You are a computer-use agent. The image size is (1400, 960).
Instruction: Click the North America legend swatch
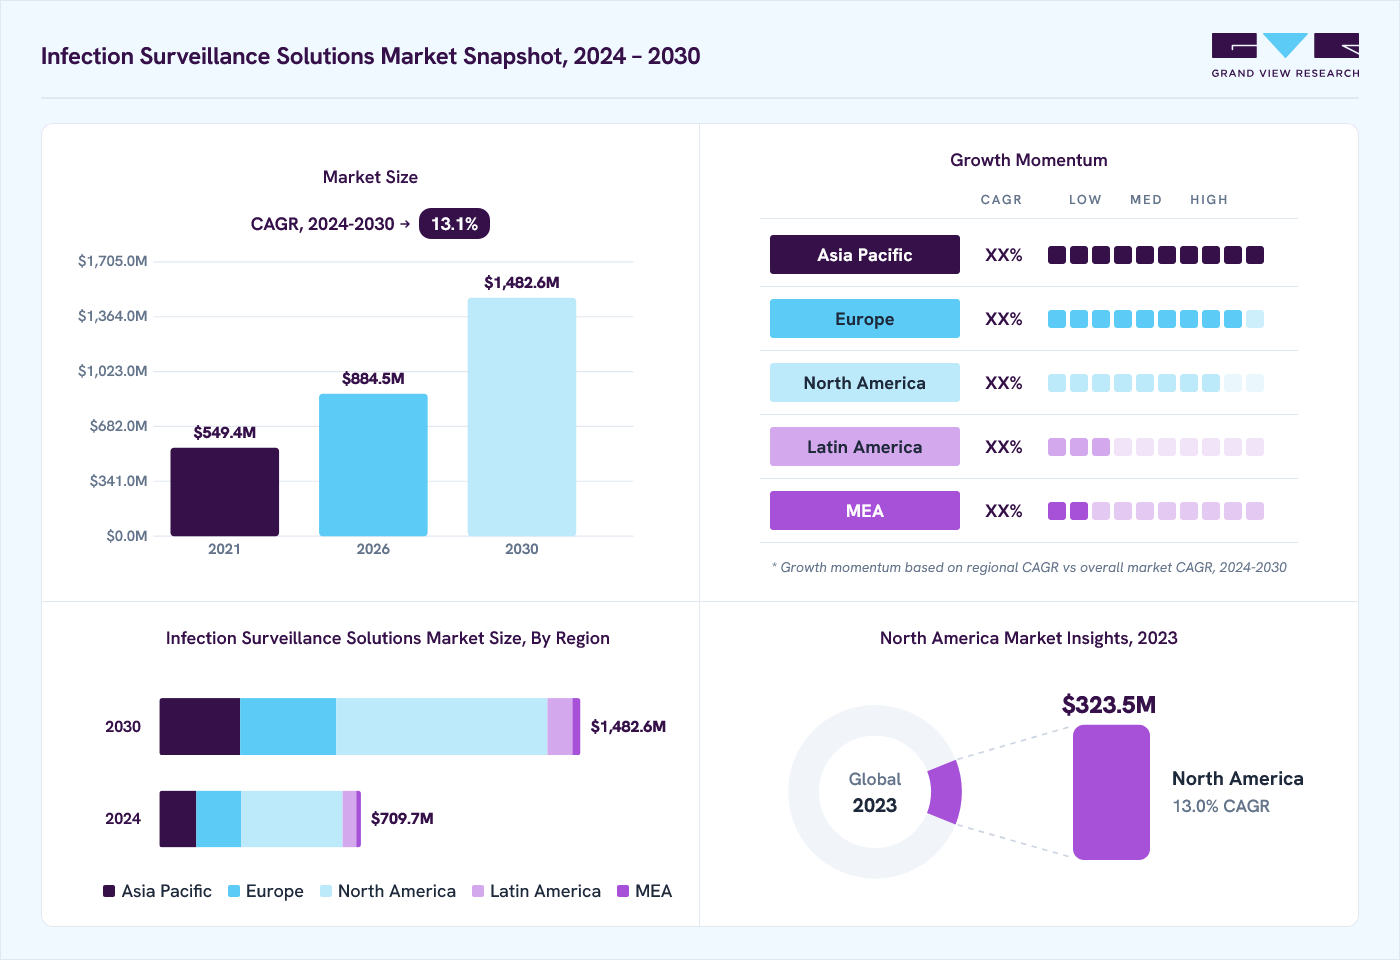326,891
